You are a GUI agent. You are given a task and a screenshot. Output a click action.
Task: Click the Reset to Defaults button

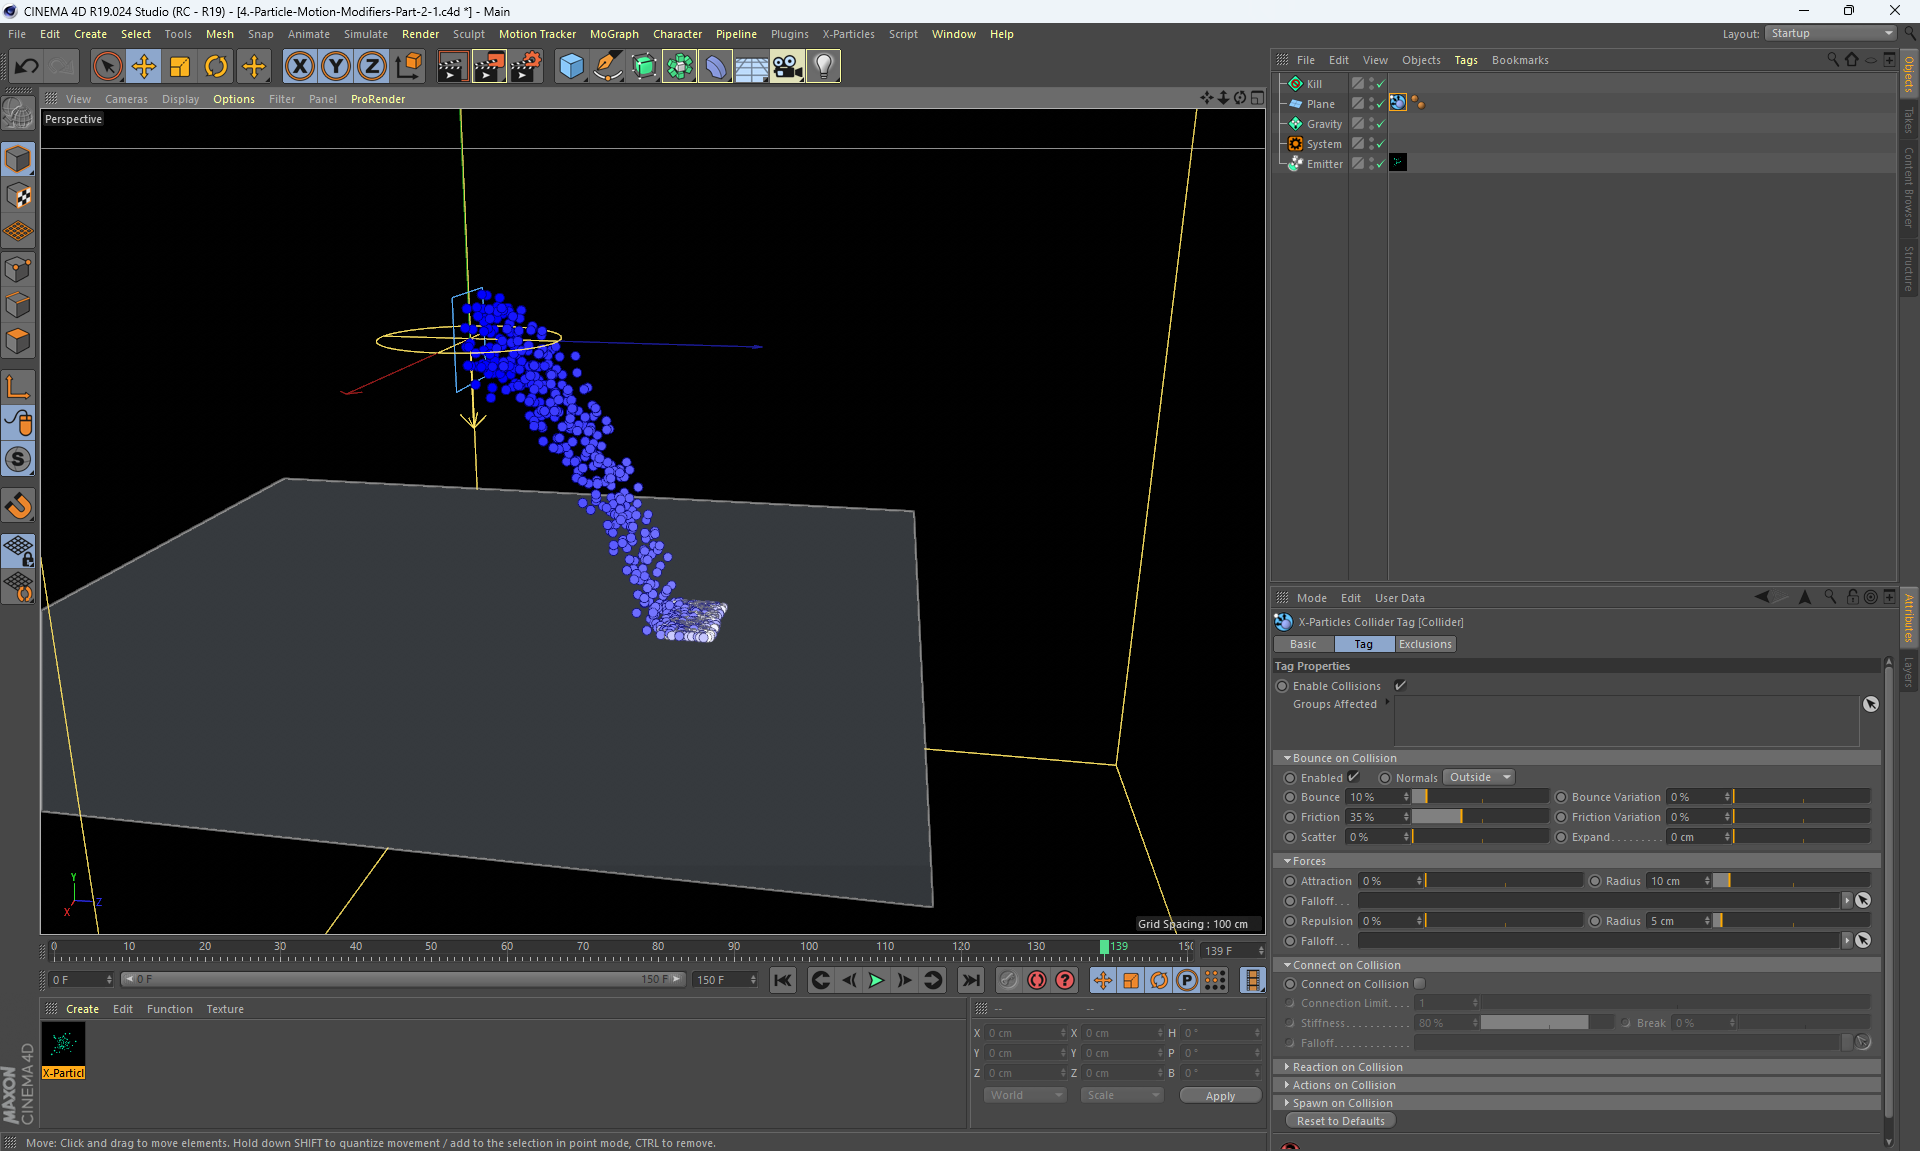tap(1340, 1121)
